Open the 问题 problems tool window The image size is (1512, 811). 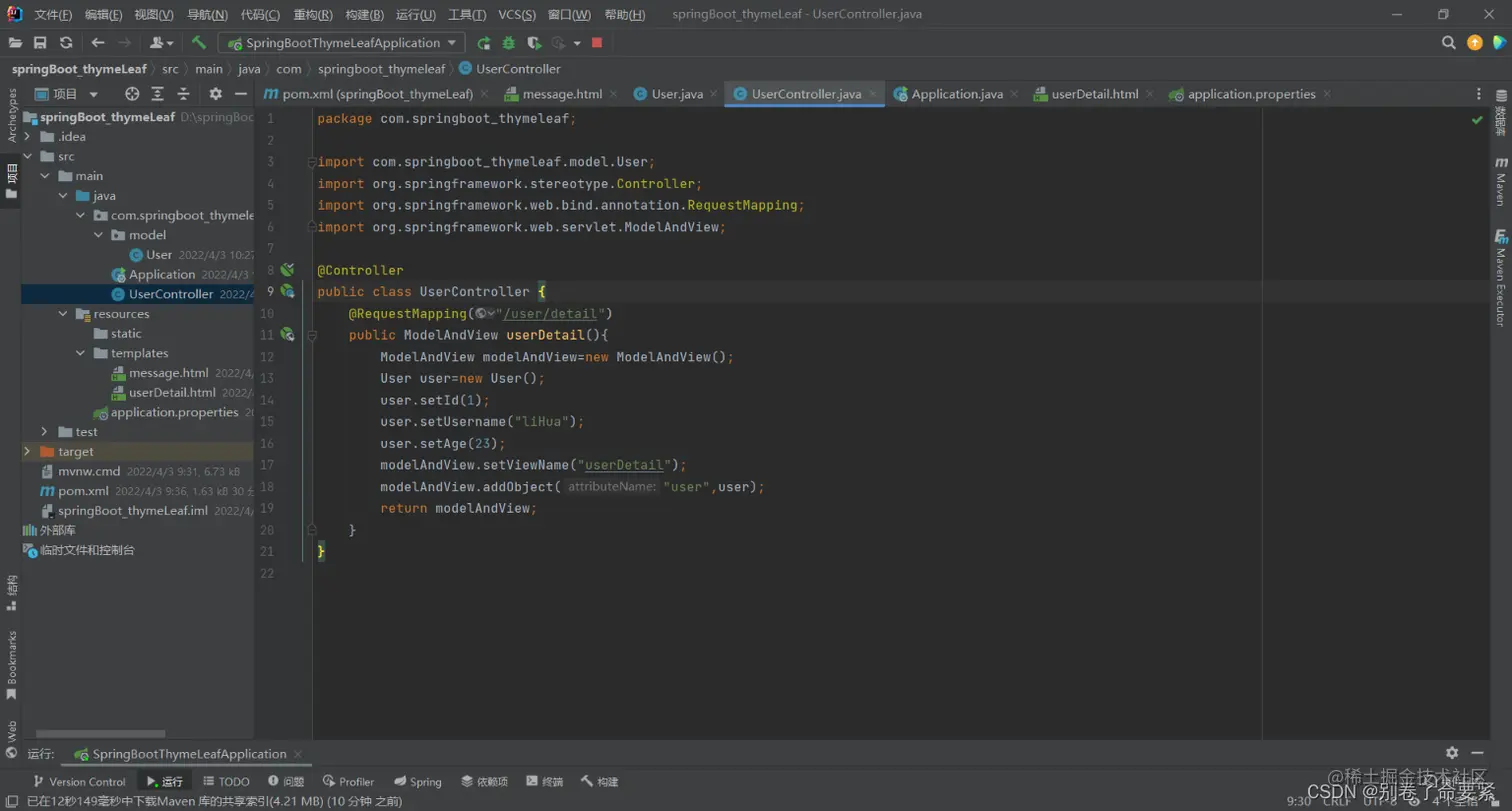(286, 781)
